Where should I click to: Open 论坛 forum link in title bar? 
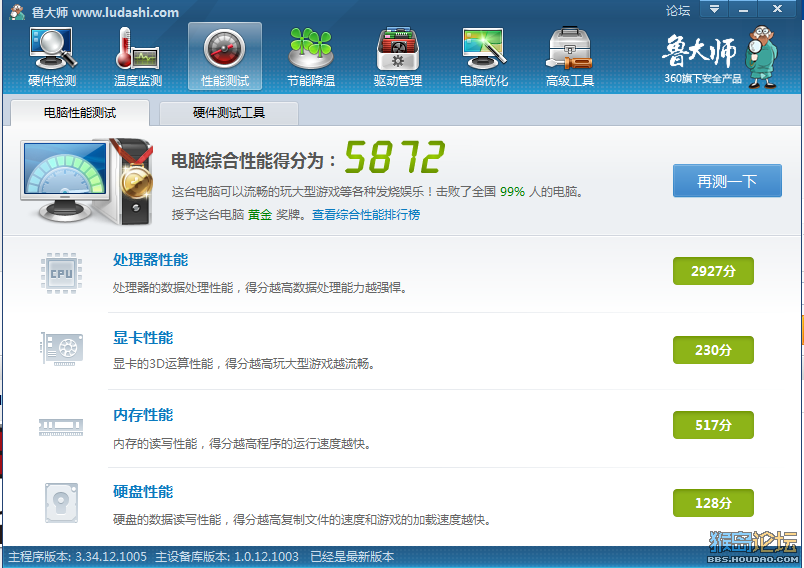tap(678, 10)
